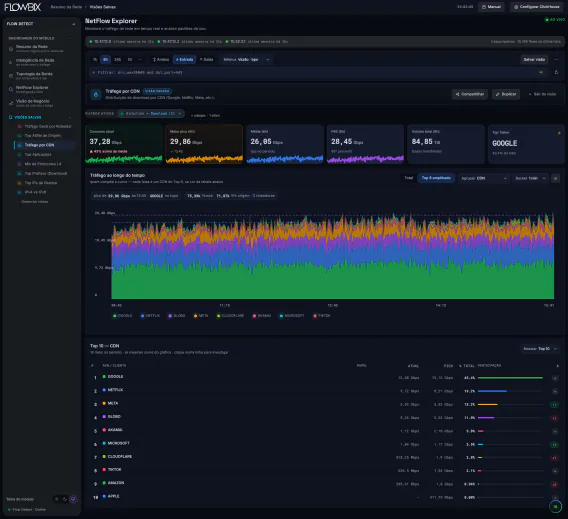The height and width of the screenshot is (519, 568).
Task: Click the Tráfego por CDN view icon
Action: [96, 95]
